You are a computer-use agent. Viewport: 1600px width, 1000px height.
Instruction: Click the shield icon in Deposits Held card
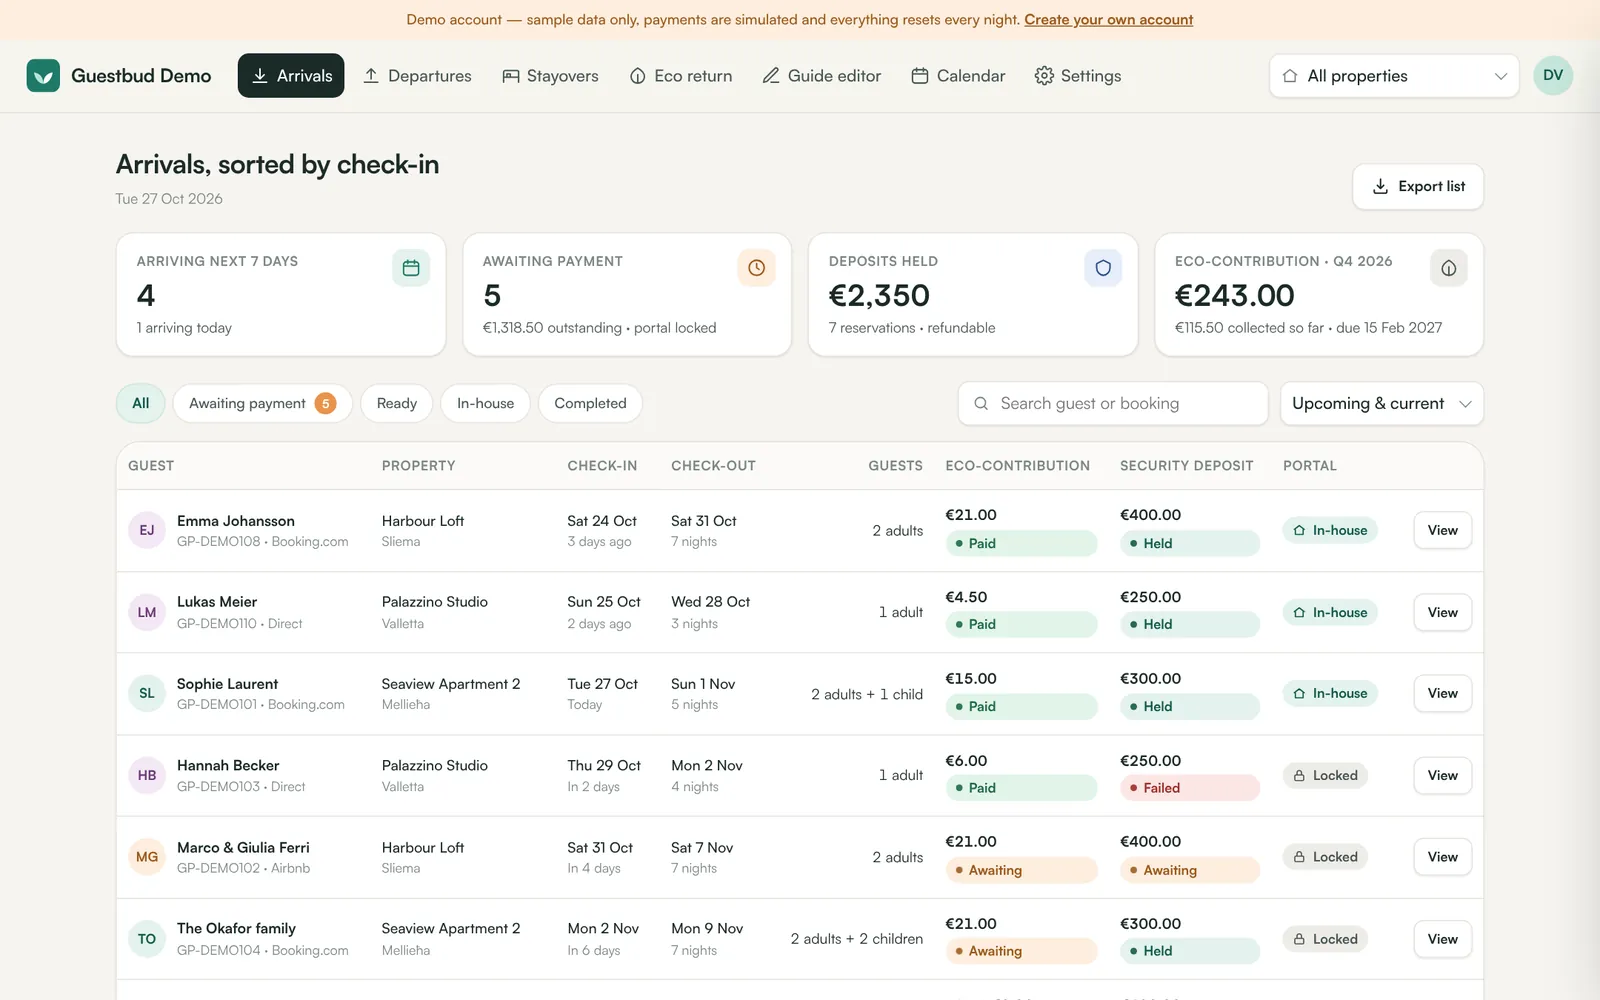tap(1103, 268)
